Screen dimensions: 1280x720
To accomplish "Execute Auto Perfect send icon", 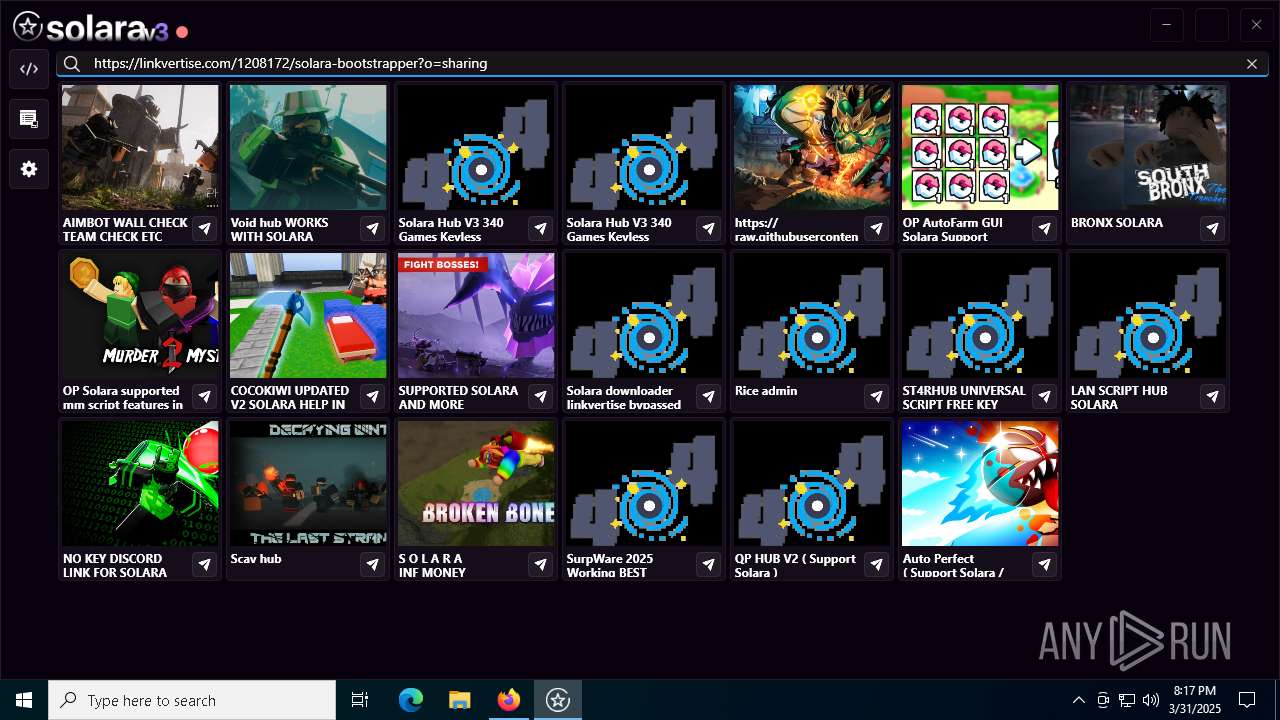I will [1045, 565].
